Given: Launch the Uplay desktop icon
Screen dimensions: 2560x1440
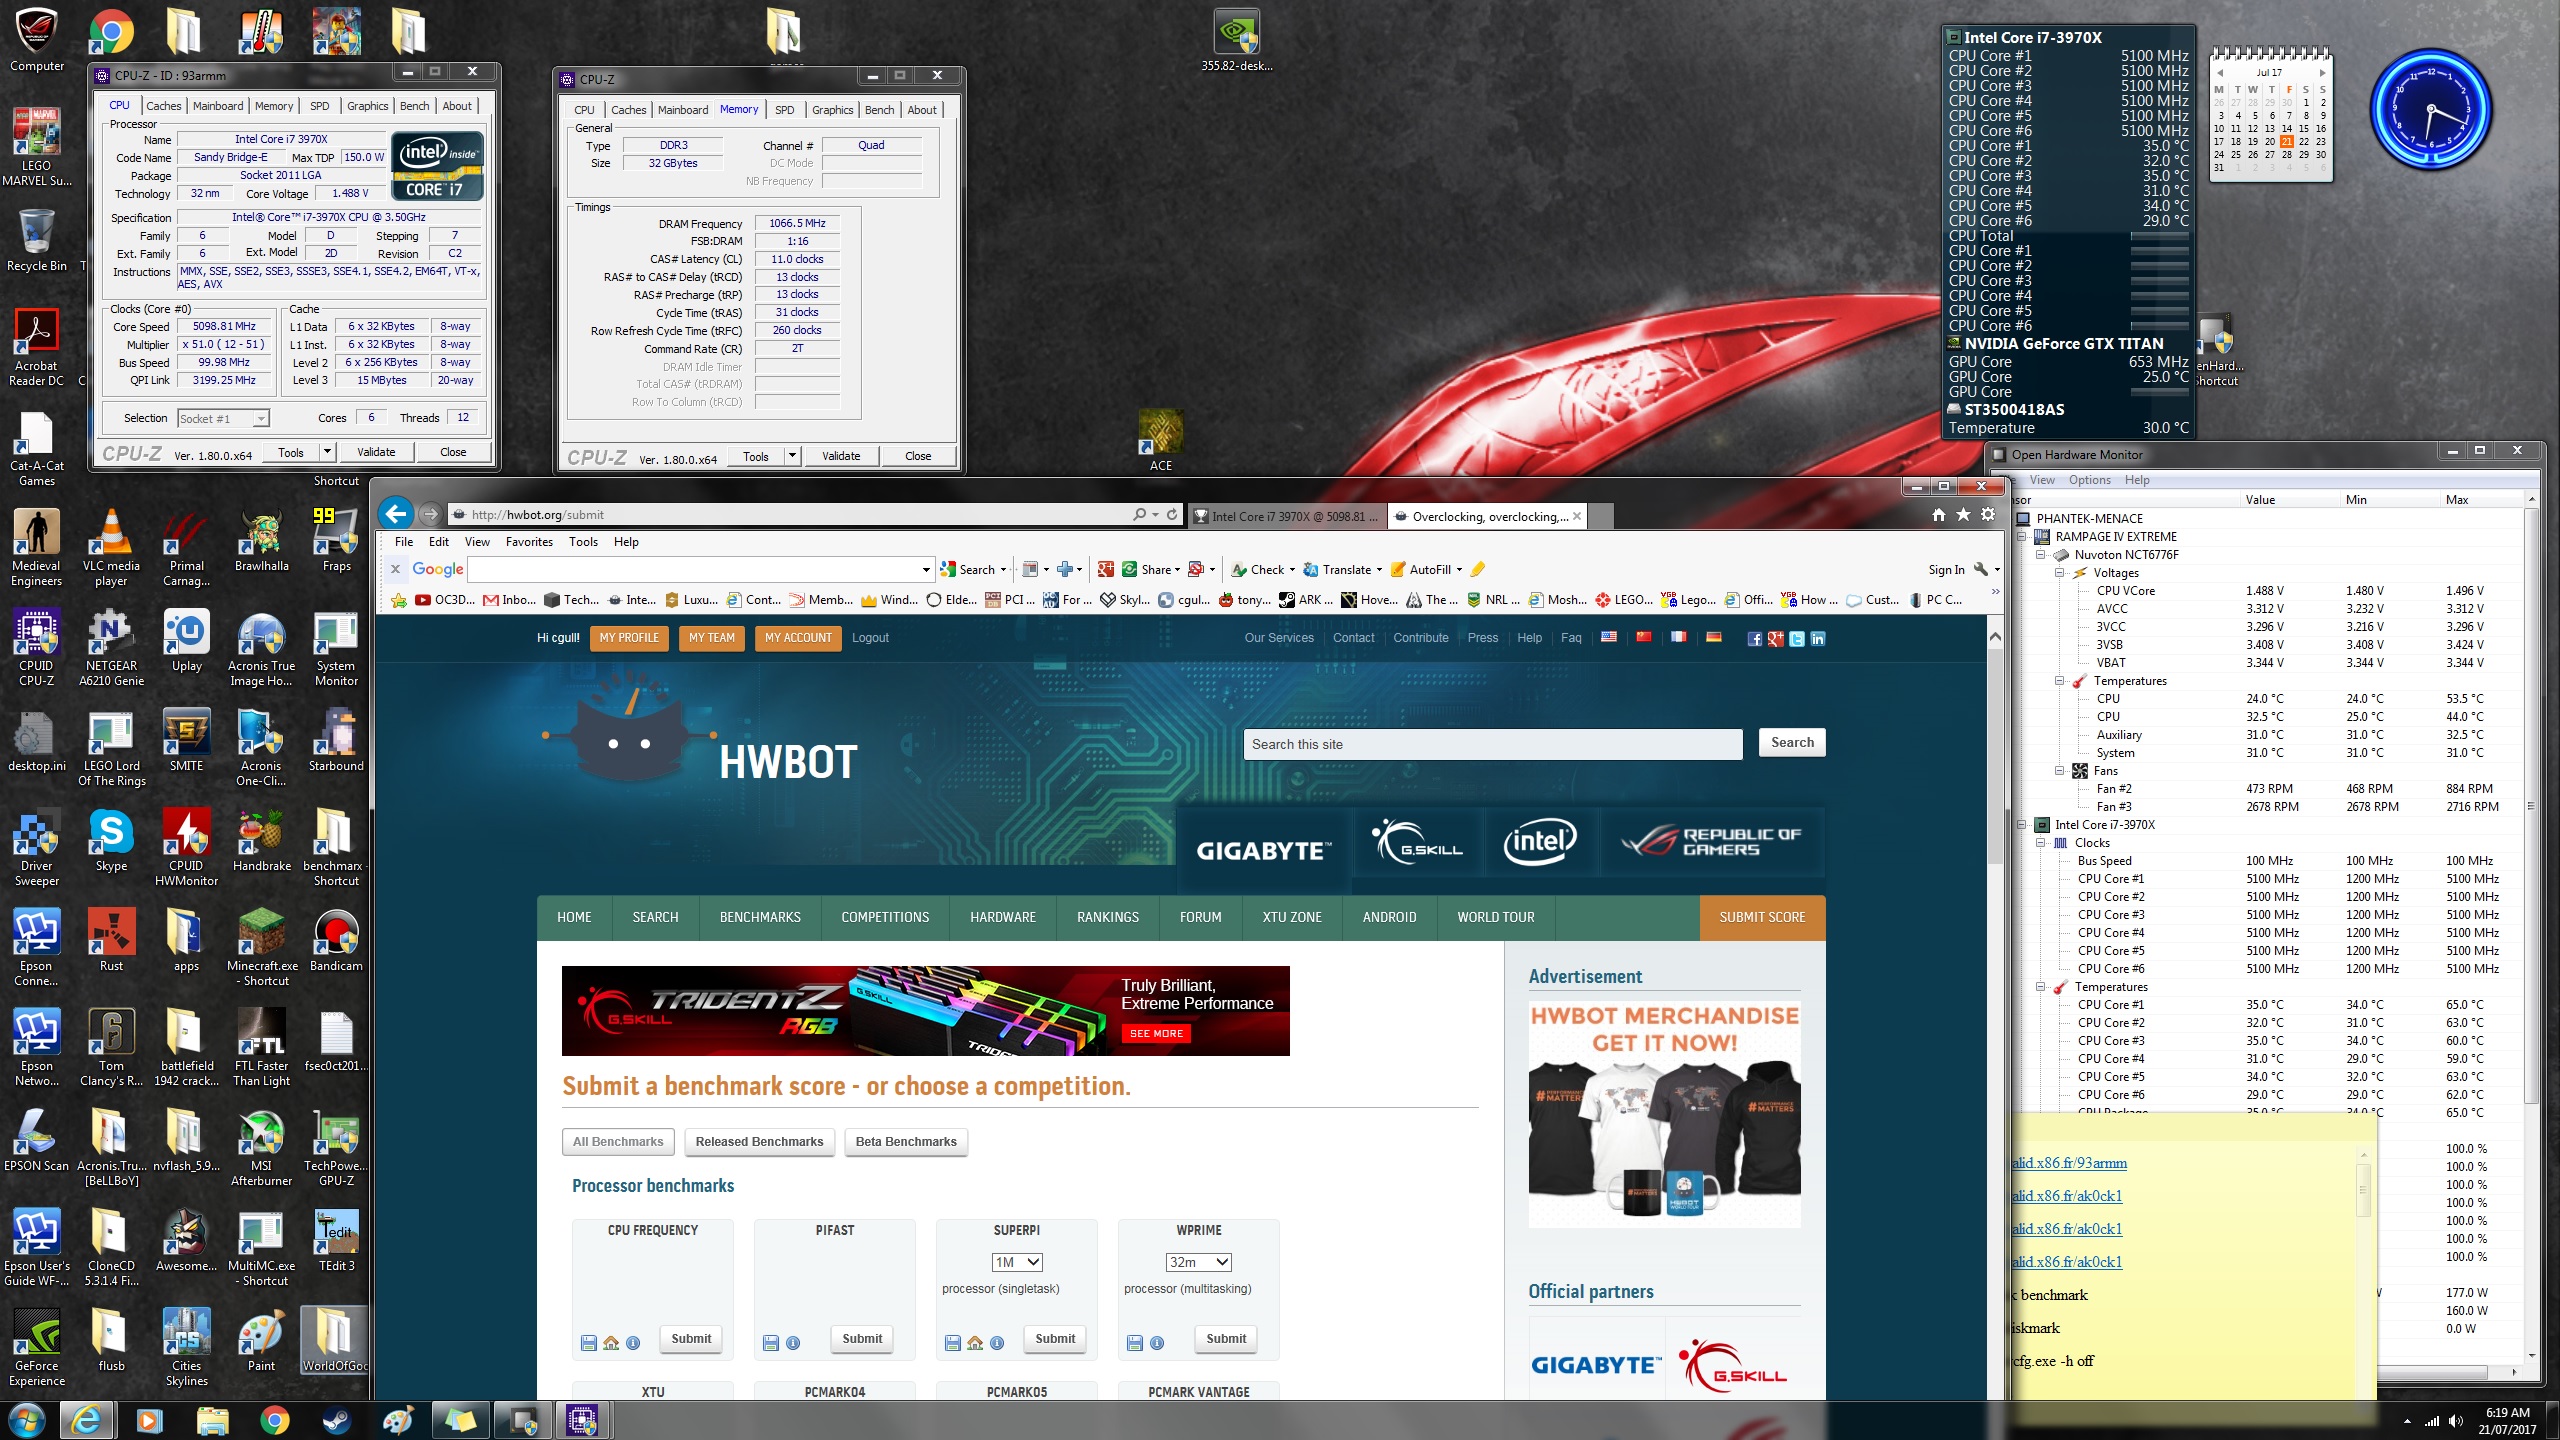Looking at the screenshot, I should click(x=186, y=640).
